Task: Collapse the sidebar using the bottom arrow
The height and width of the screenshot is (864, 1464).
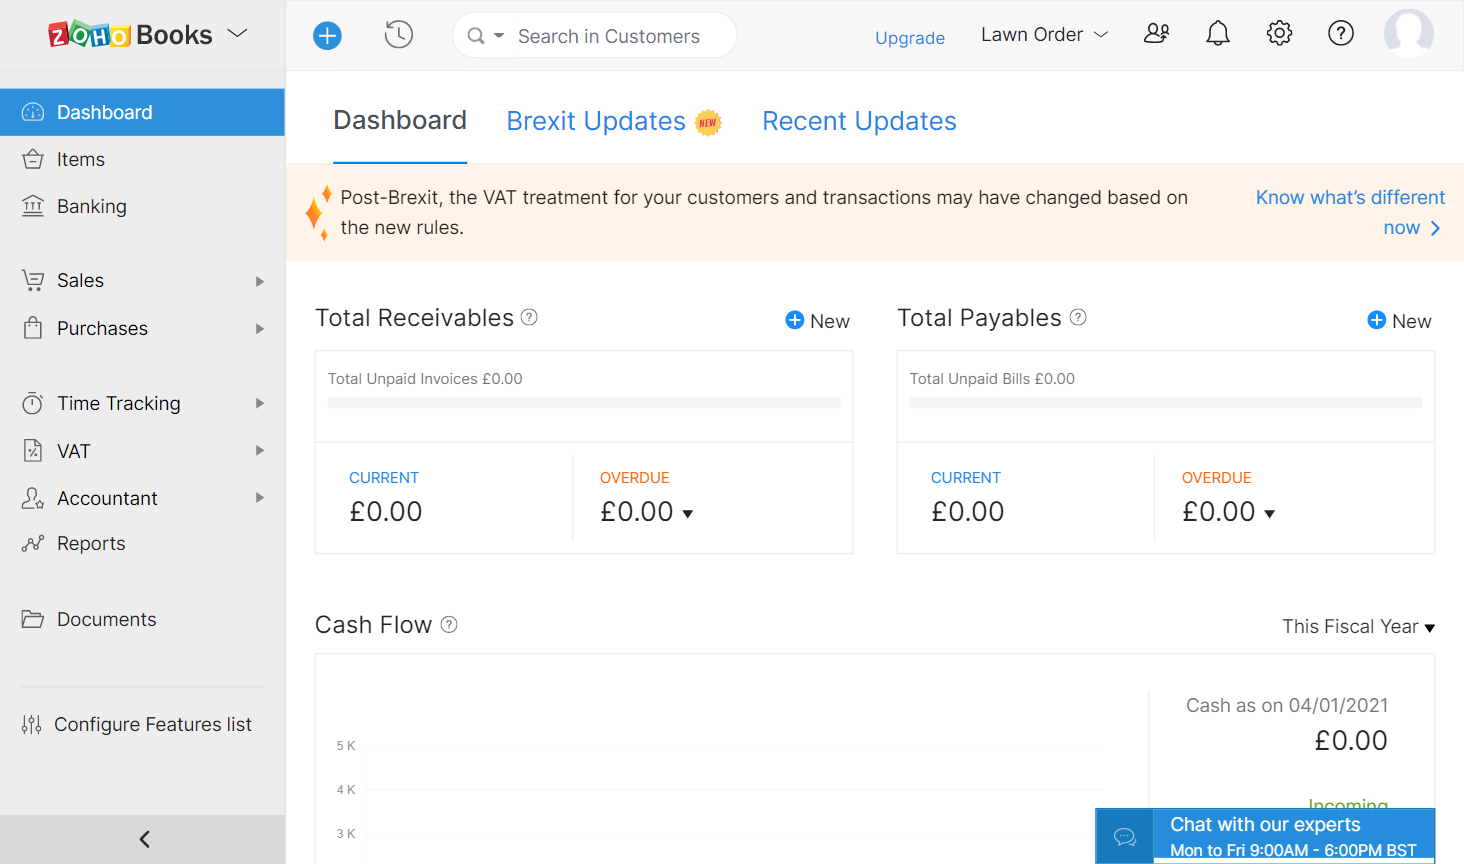Action: pyautogui.click(x=143, y=839)
